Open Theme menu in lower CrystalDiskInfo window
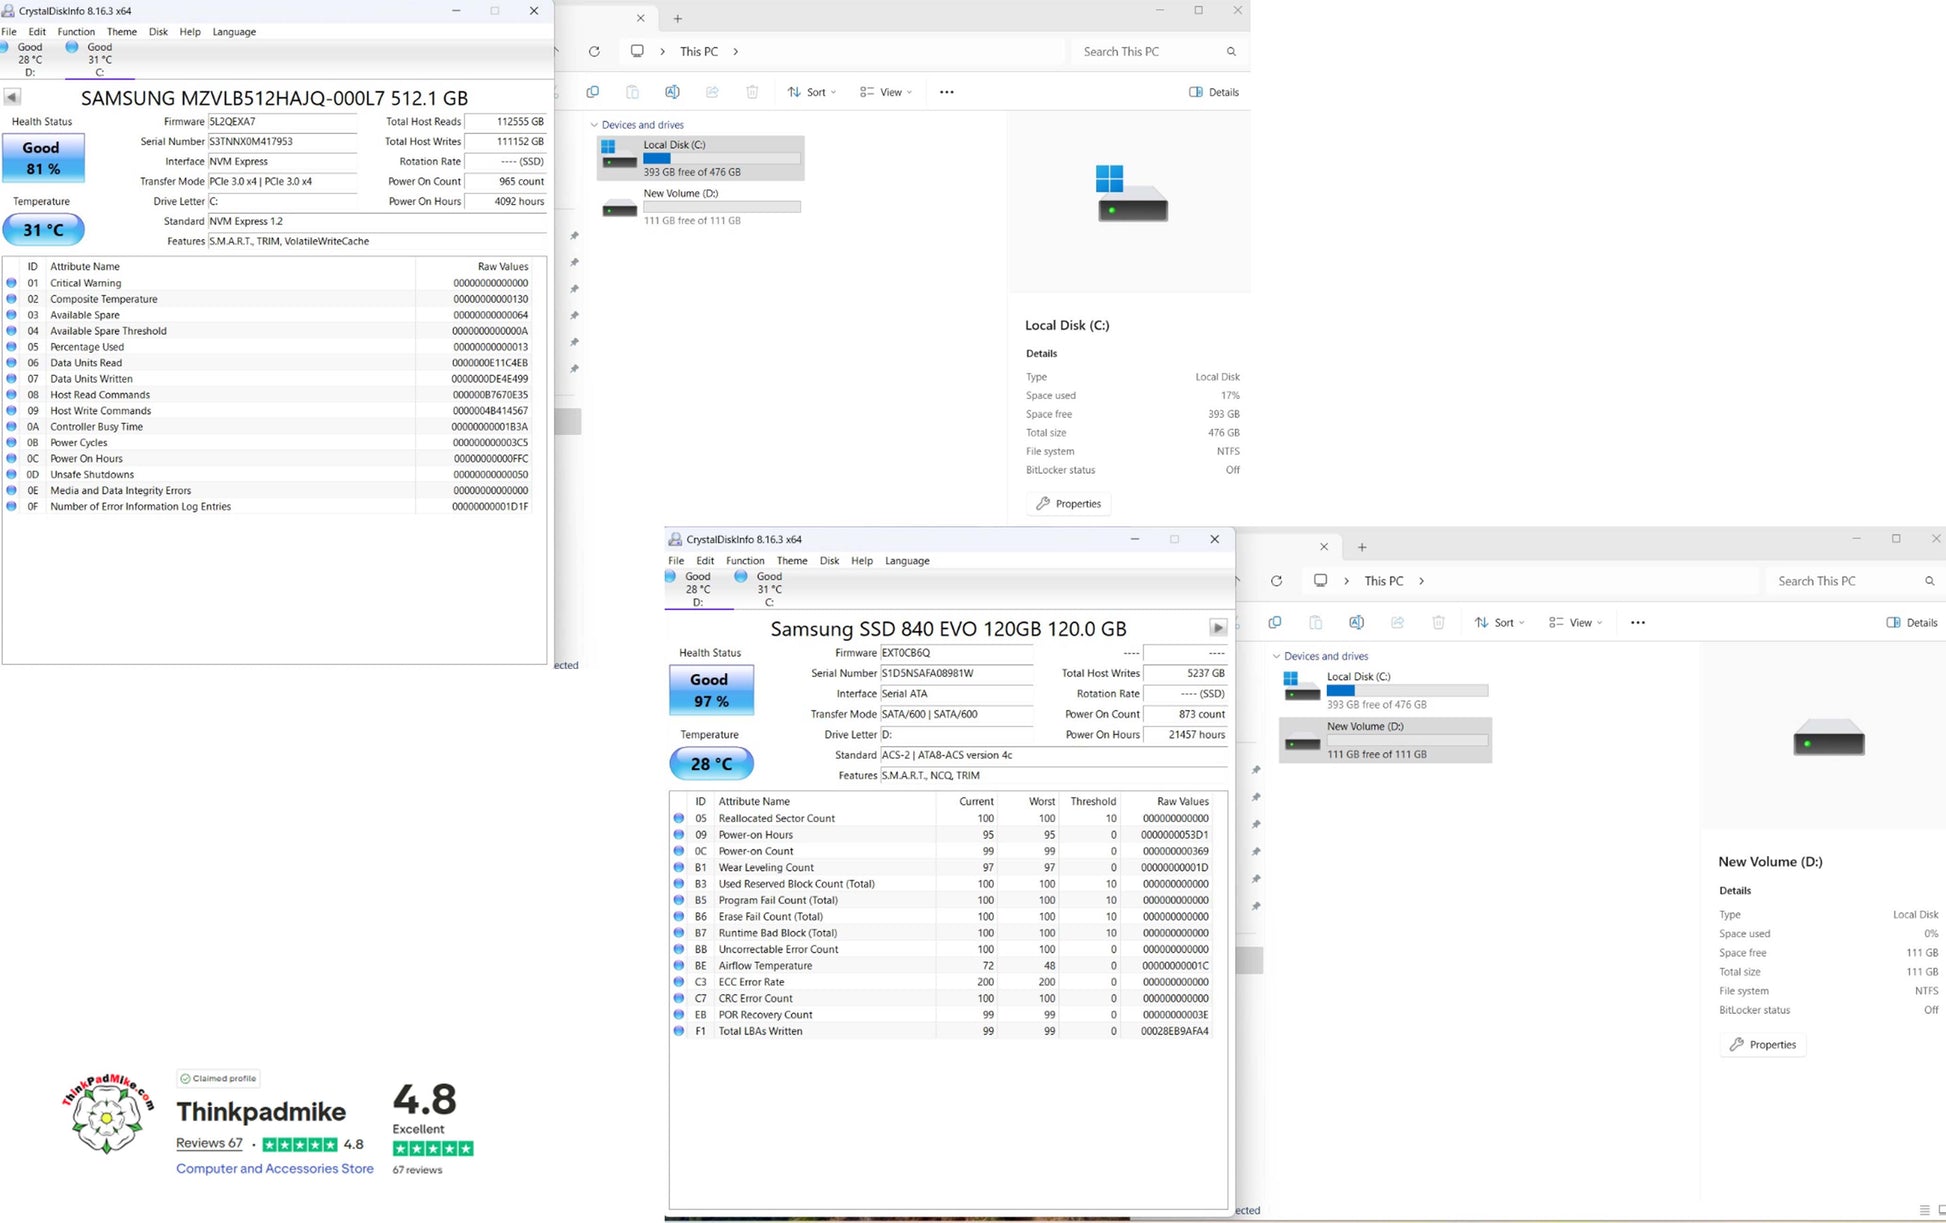 coord(791,561)
